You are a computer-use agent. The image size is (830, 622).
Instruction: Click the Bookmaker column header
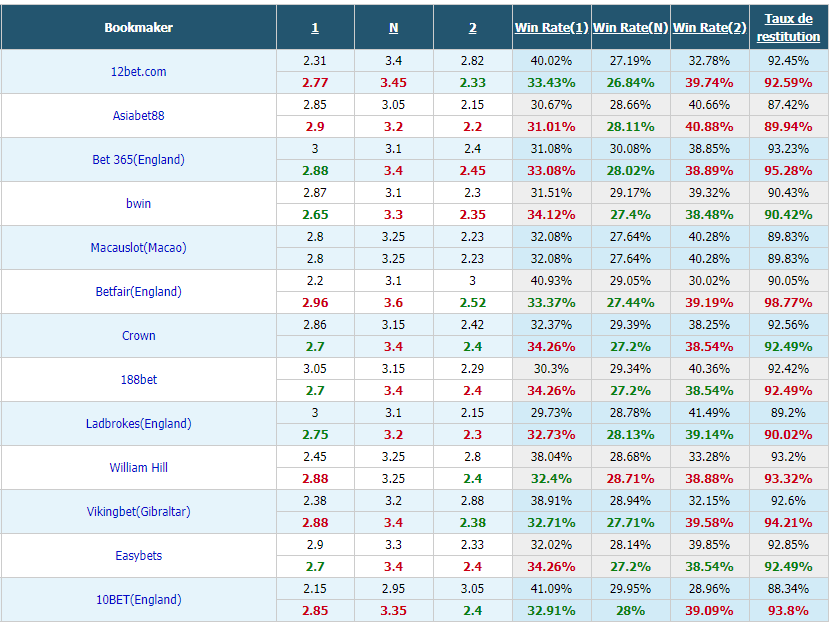tap(139, 28)
